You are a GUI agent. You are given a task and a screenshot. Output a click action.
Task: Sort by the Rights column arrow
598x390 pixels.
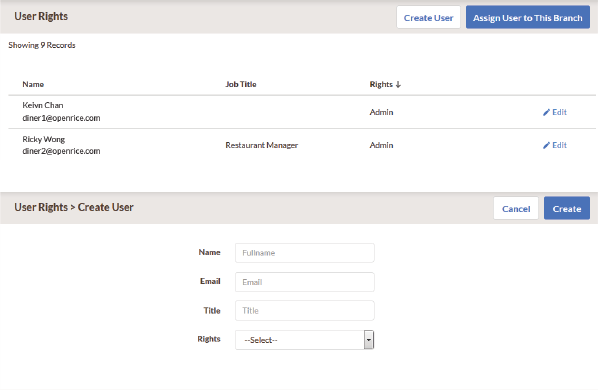pos(398,85)
